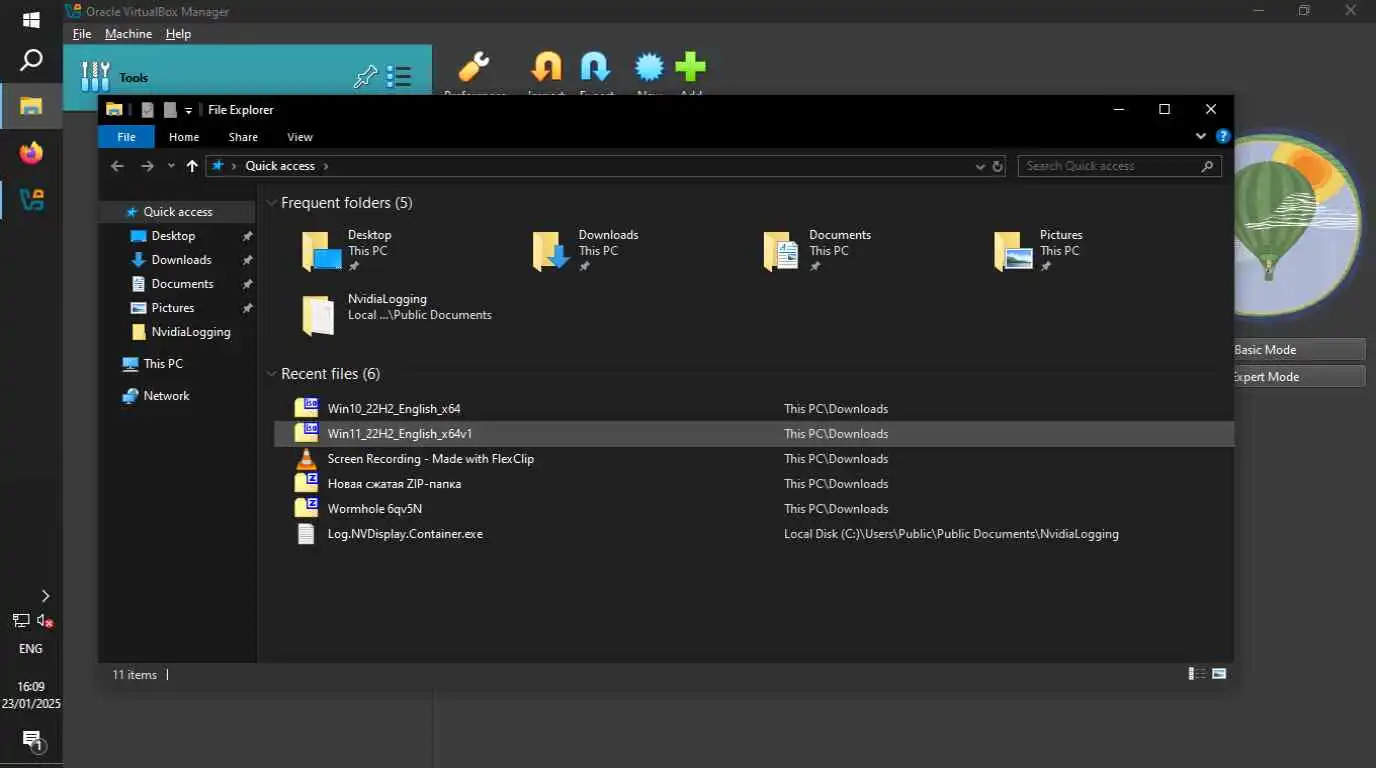Collapse the Recent files section
The width and height of the screenshot is (1376, 768).
[271, 374]
